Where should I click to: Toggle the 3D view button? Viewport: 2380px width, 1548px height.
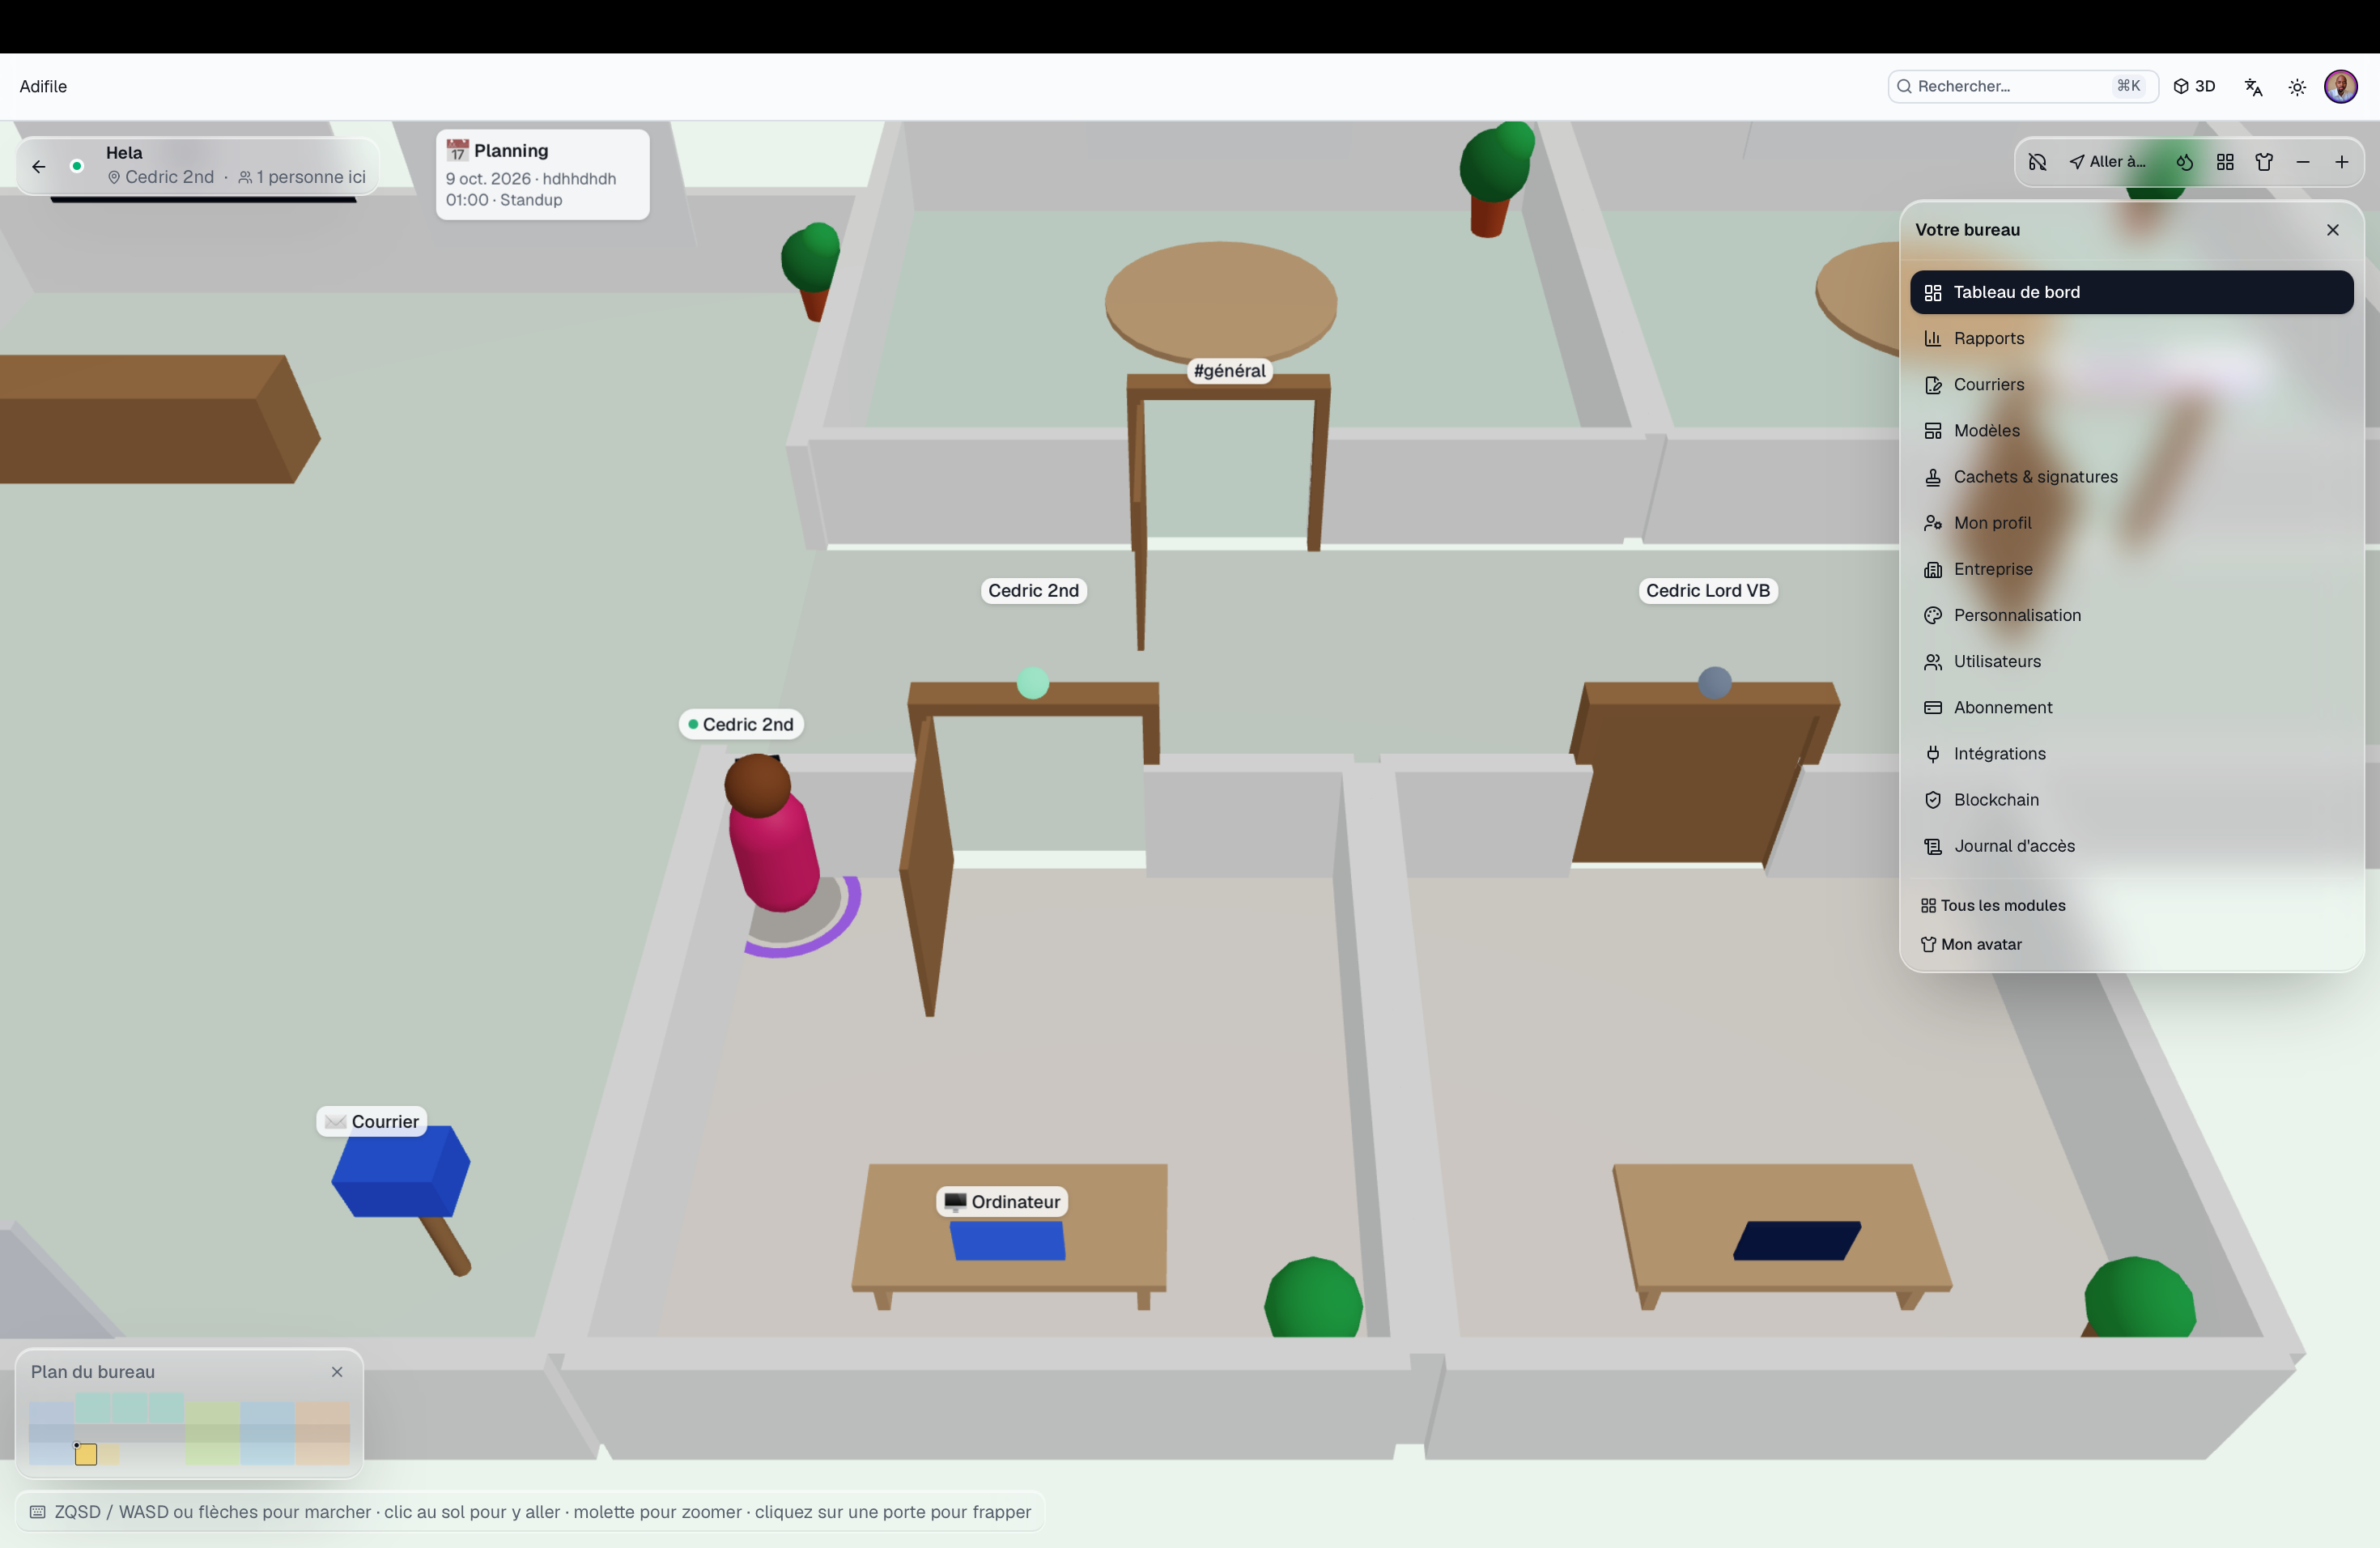(x=2195, y=86)
